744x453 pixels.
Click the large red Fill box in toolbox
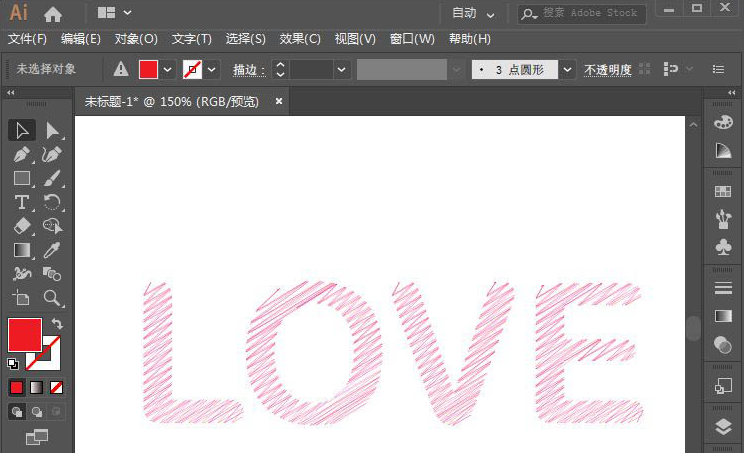tap(25, 335)
